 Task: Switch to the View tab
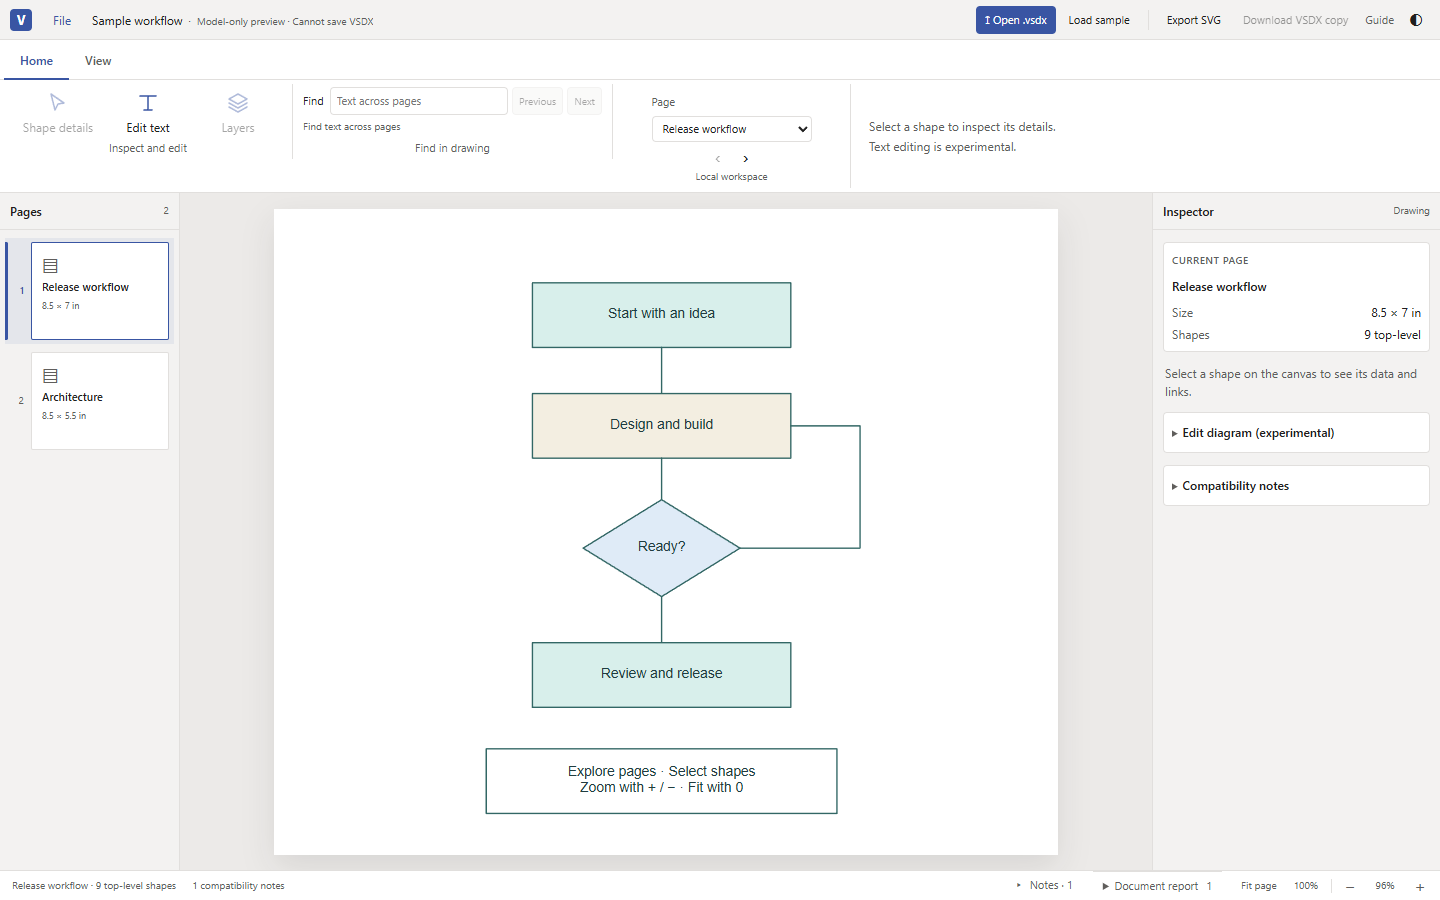click(x=98, y=61)
